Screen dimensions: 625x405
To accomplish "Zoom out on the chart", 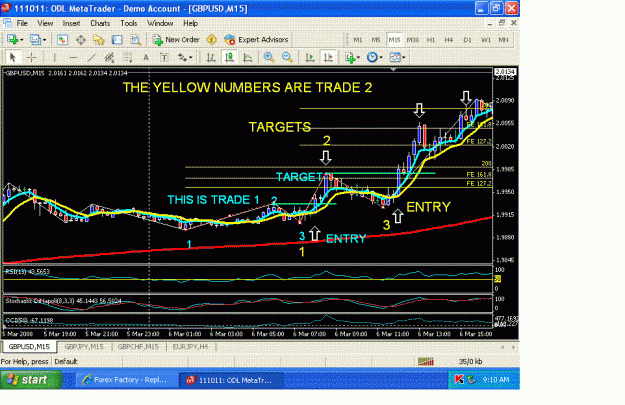I will click(287, 57).
